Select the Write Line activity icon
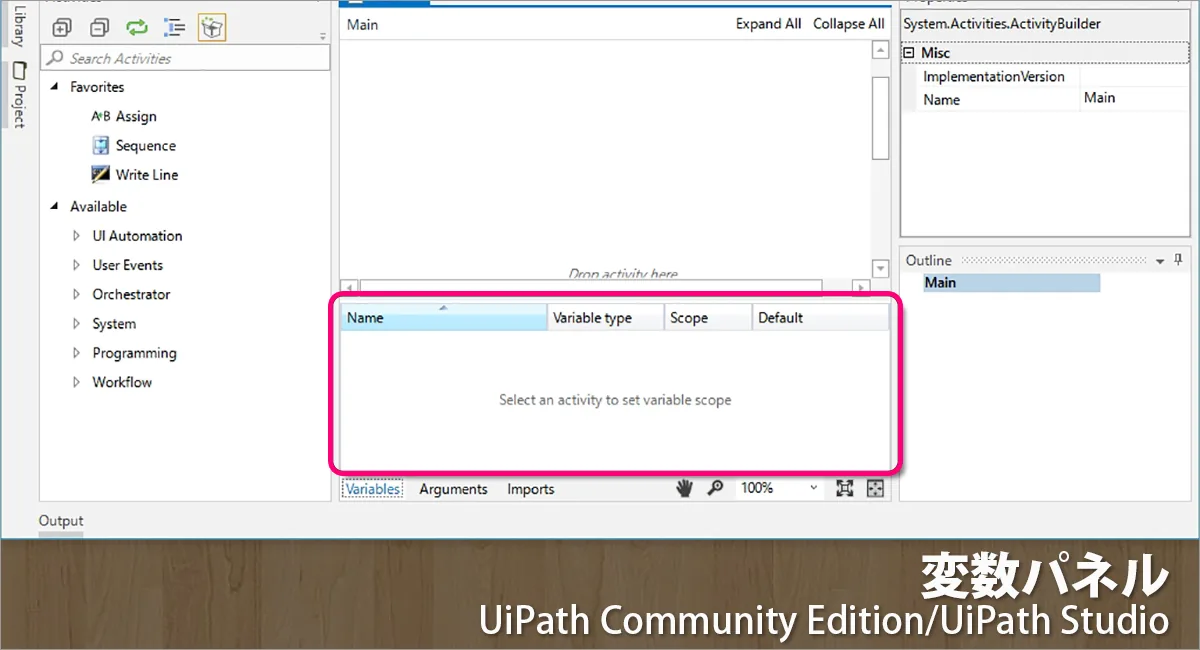The width and height of the screenshot is (1200, 650). coord(101,174)
